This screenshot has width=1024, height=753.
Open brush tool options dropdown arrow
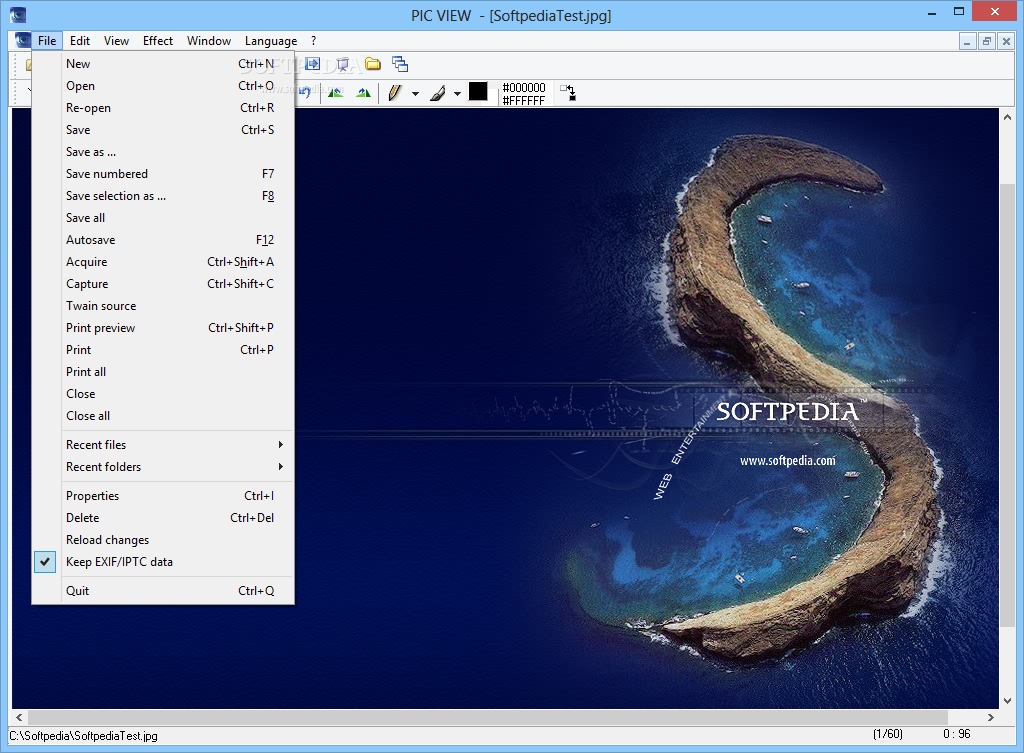pyautogui.click(x=457, y=93)
